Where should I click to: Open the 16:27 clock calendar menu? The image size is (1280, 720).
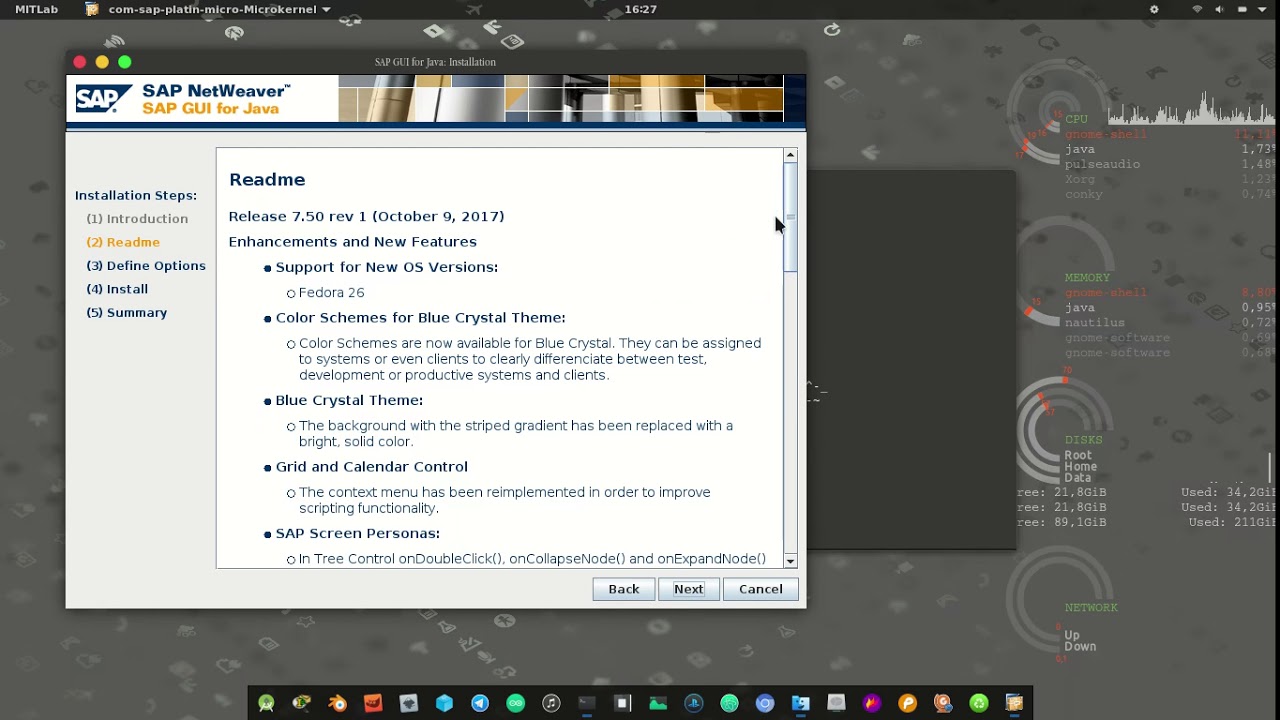[x=640, y=9]
